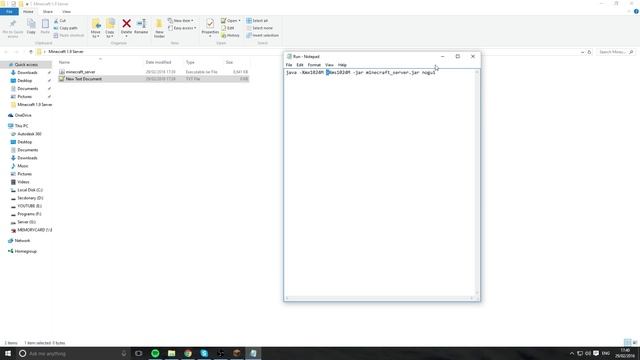Open Music under This PC
Viewport: 640px width, 360px height.
tap(23, 166)
